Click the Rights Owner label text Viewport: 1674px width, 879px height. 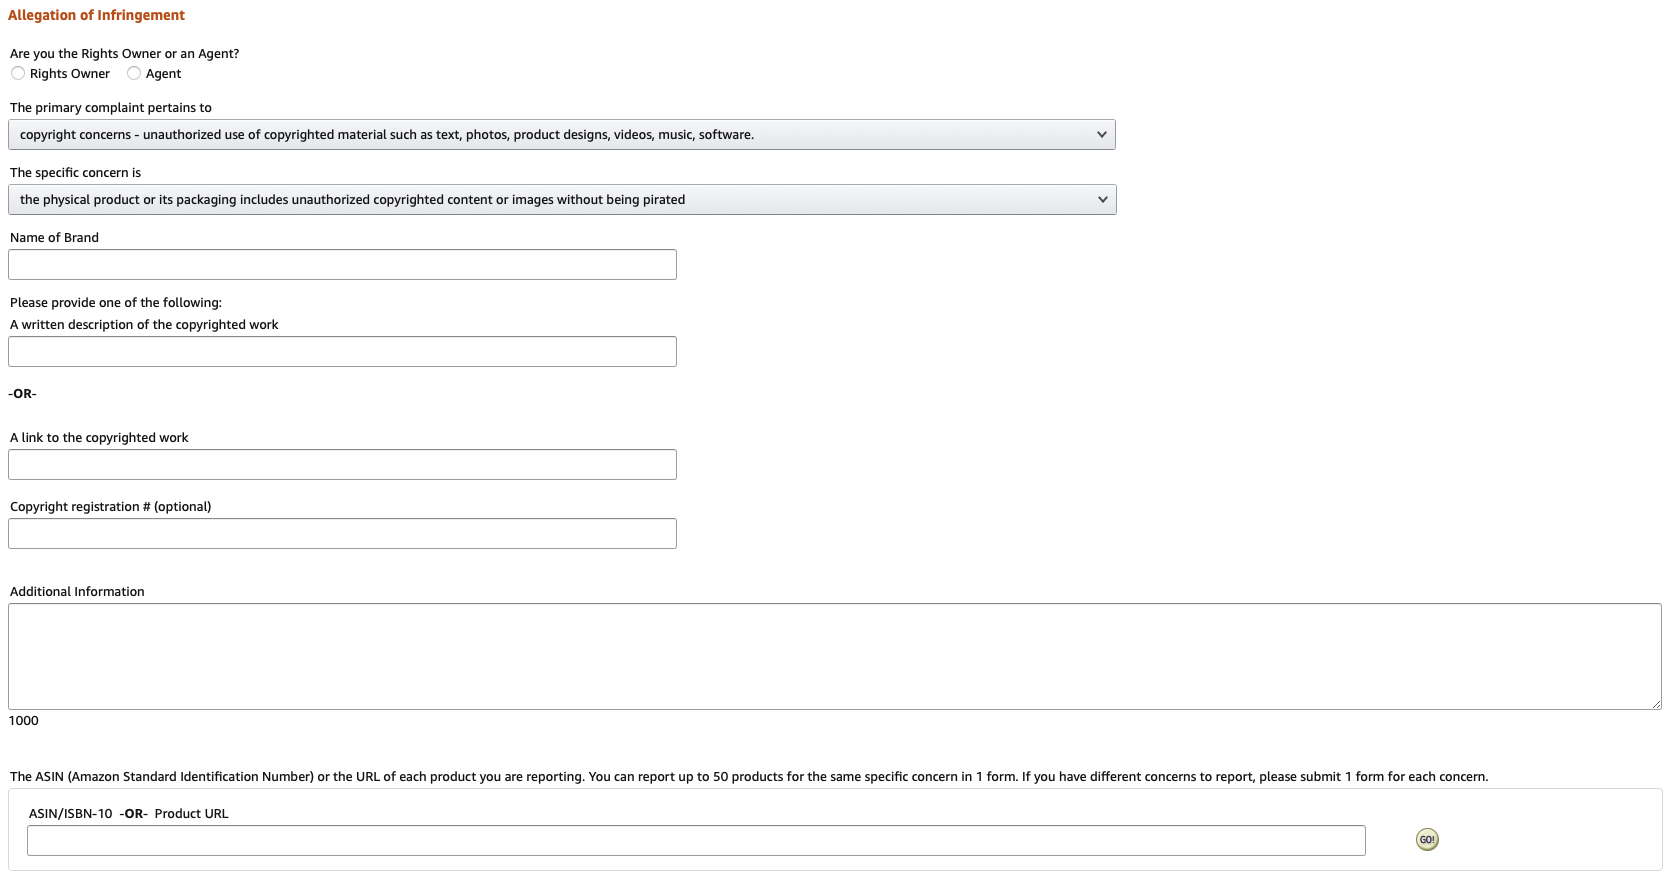click(x=70, y=74)
